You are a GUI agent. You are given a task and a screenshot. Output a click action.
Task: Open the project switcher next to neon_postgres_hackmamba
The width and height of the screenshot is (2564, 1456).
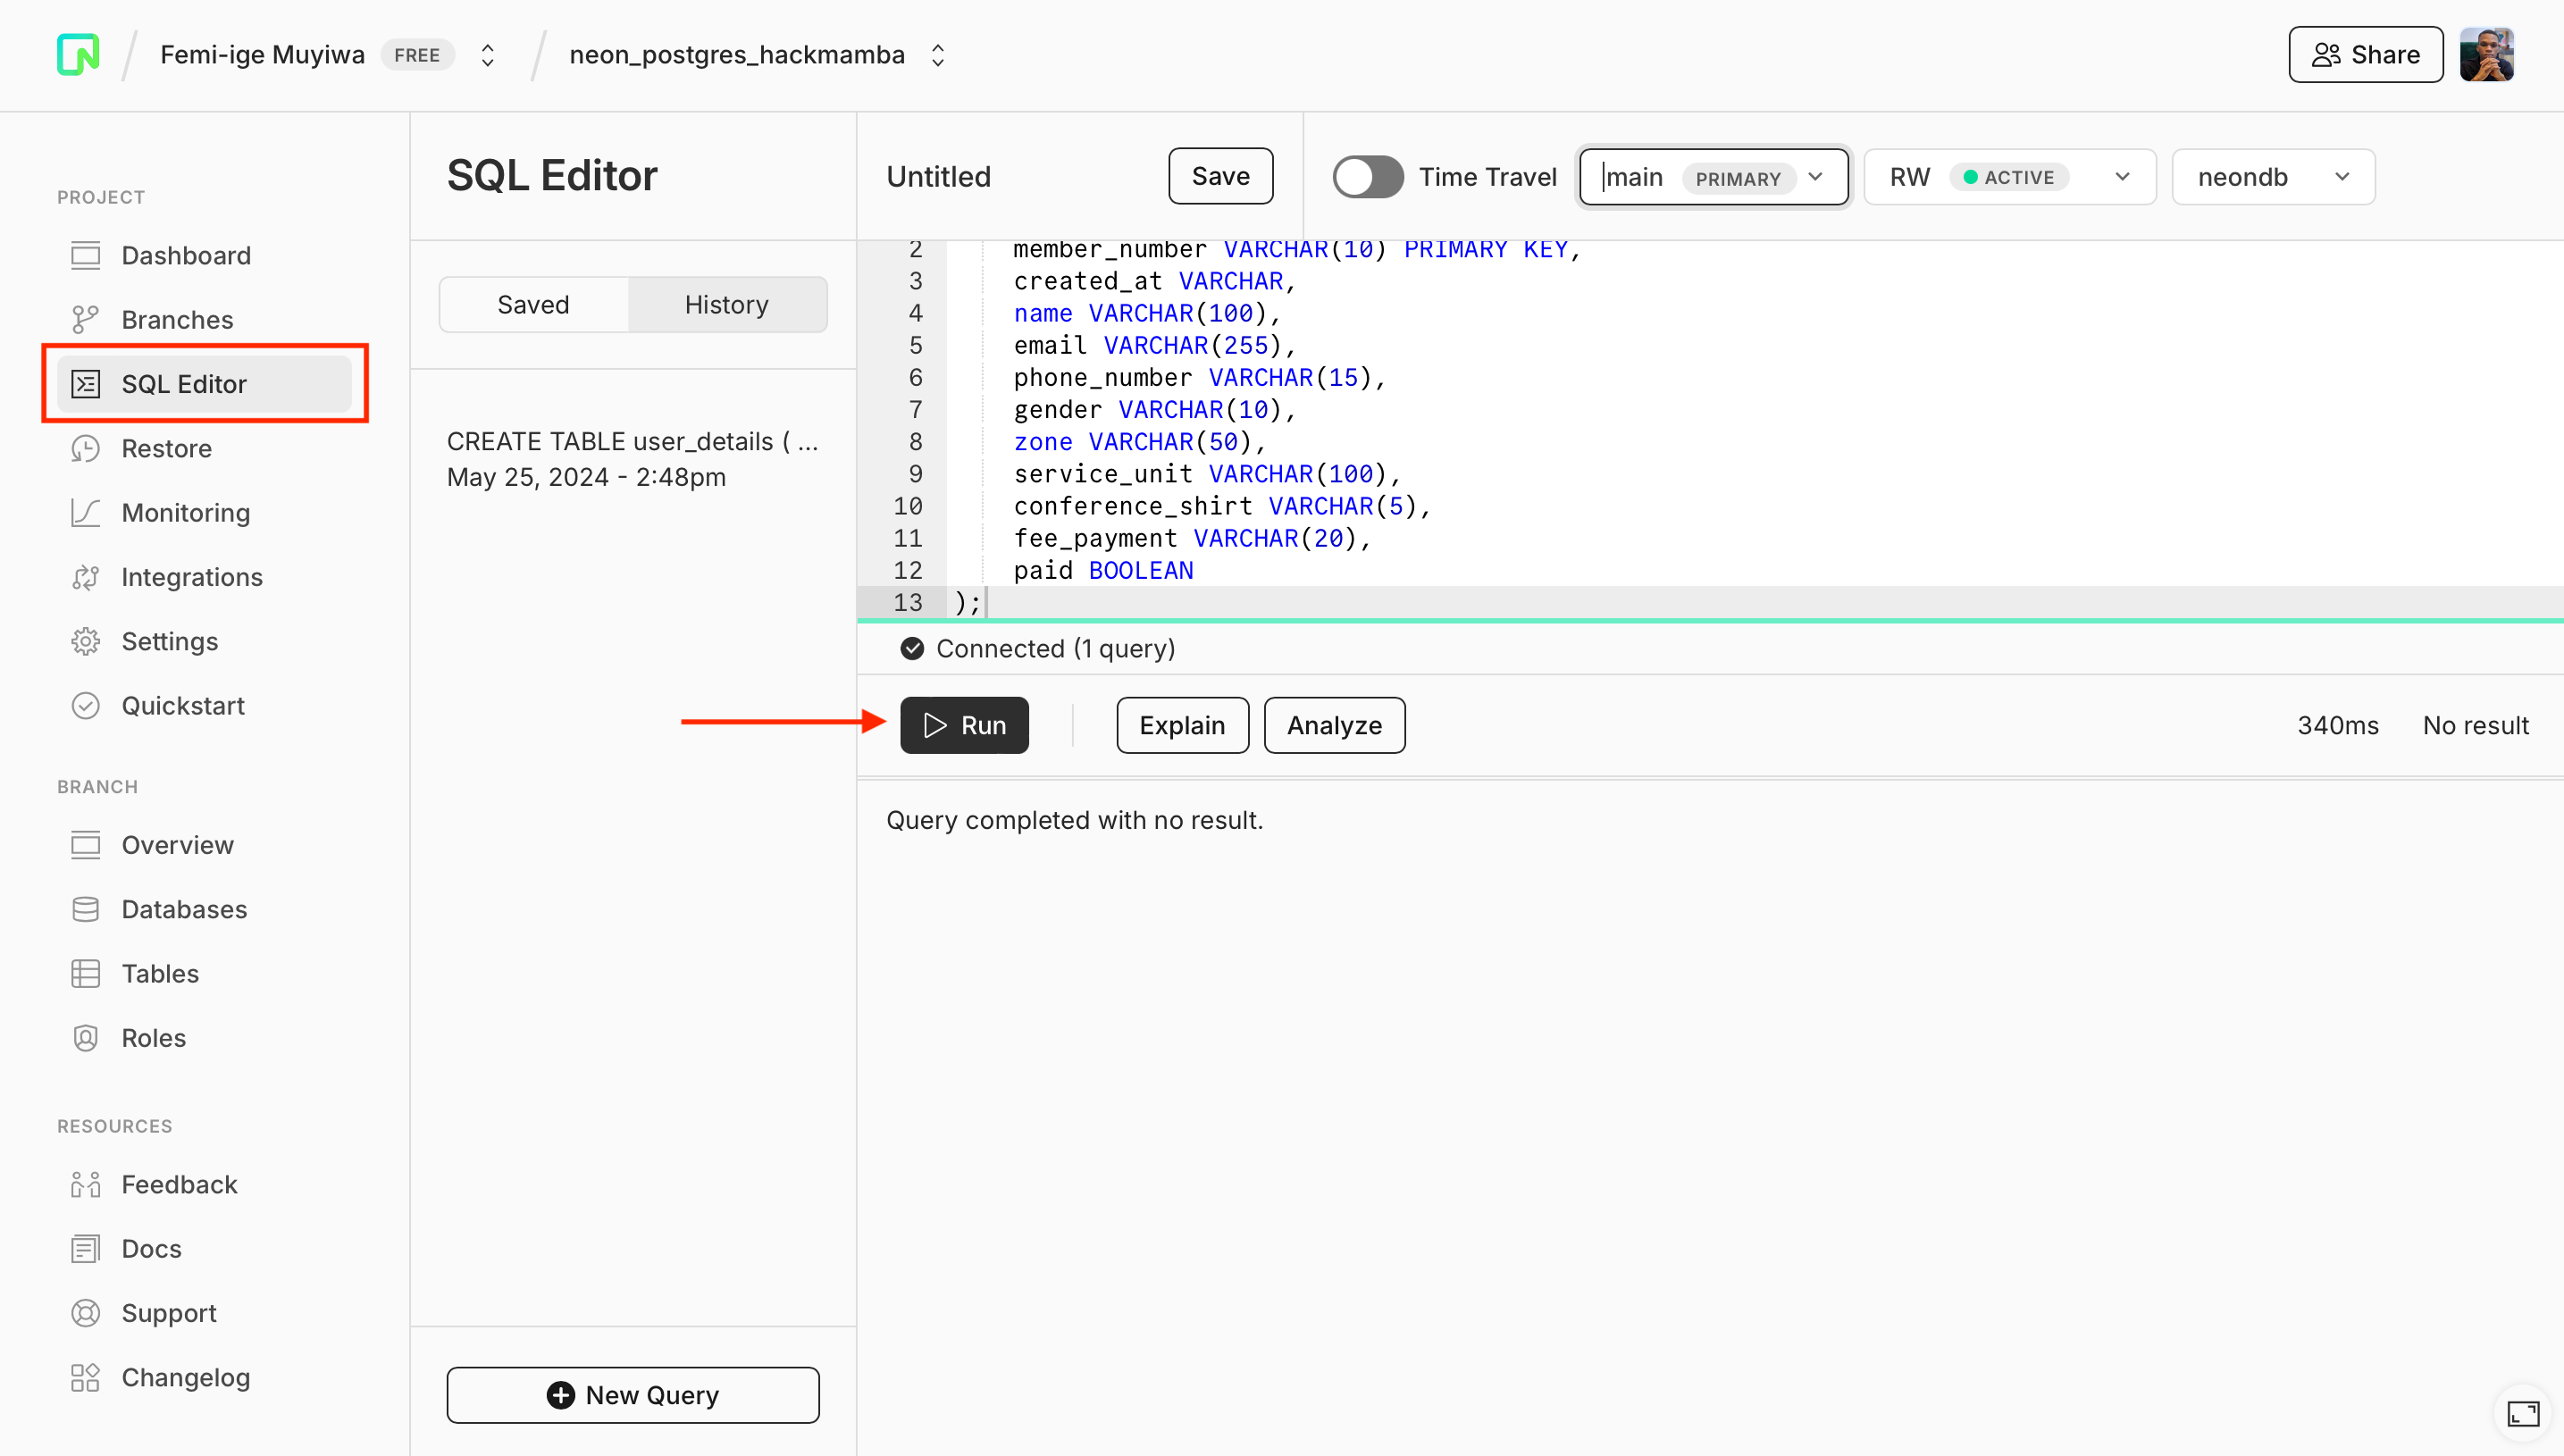pos(938,55)
